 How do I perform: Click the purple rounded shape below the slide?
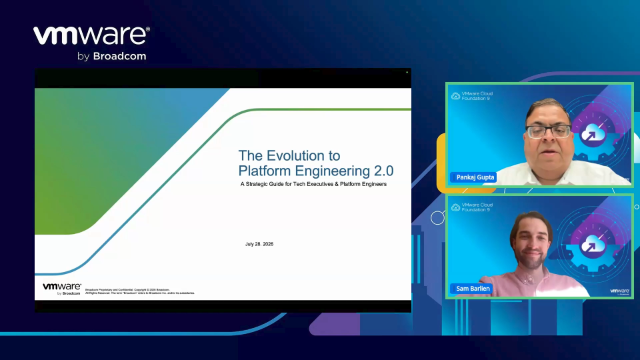335,324
